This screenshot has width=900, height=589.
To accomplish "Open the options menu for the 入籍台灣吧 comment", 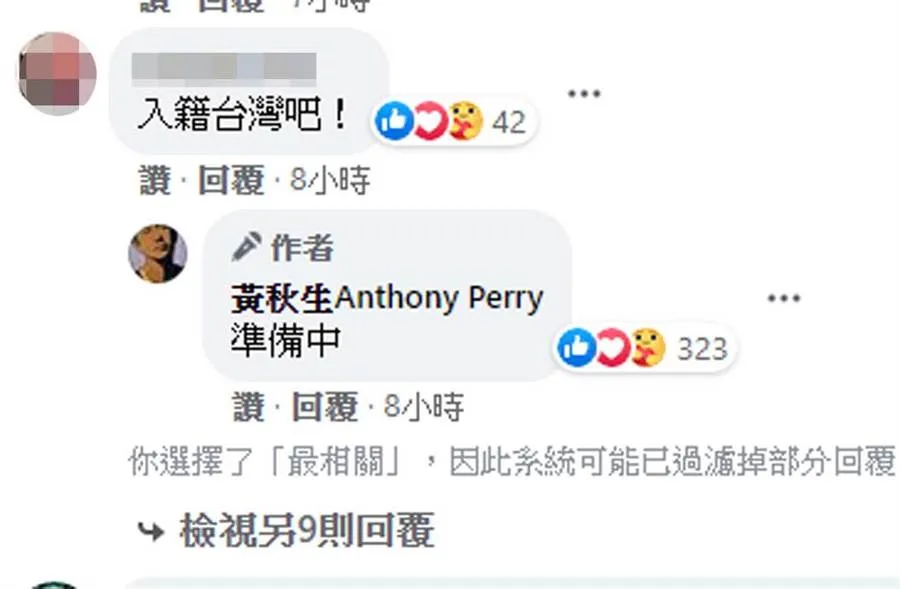I will pos(584,94).
